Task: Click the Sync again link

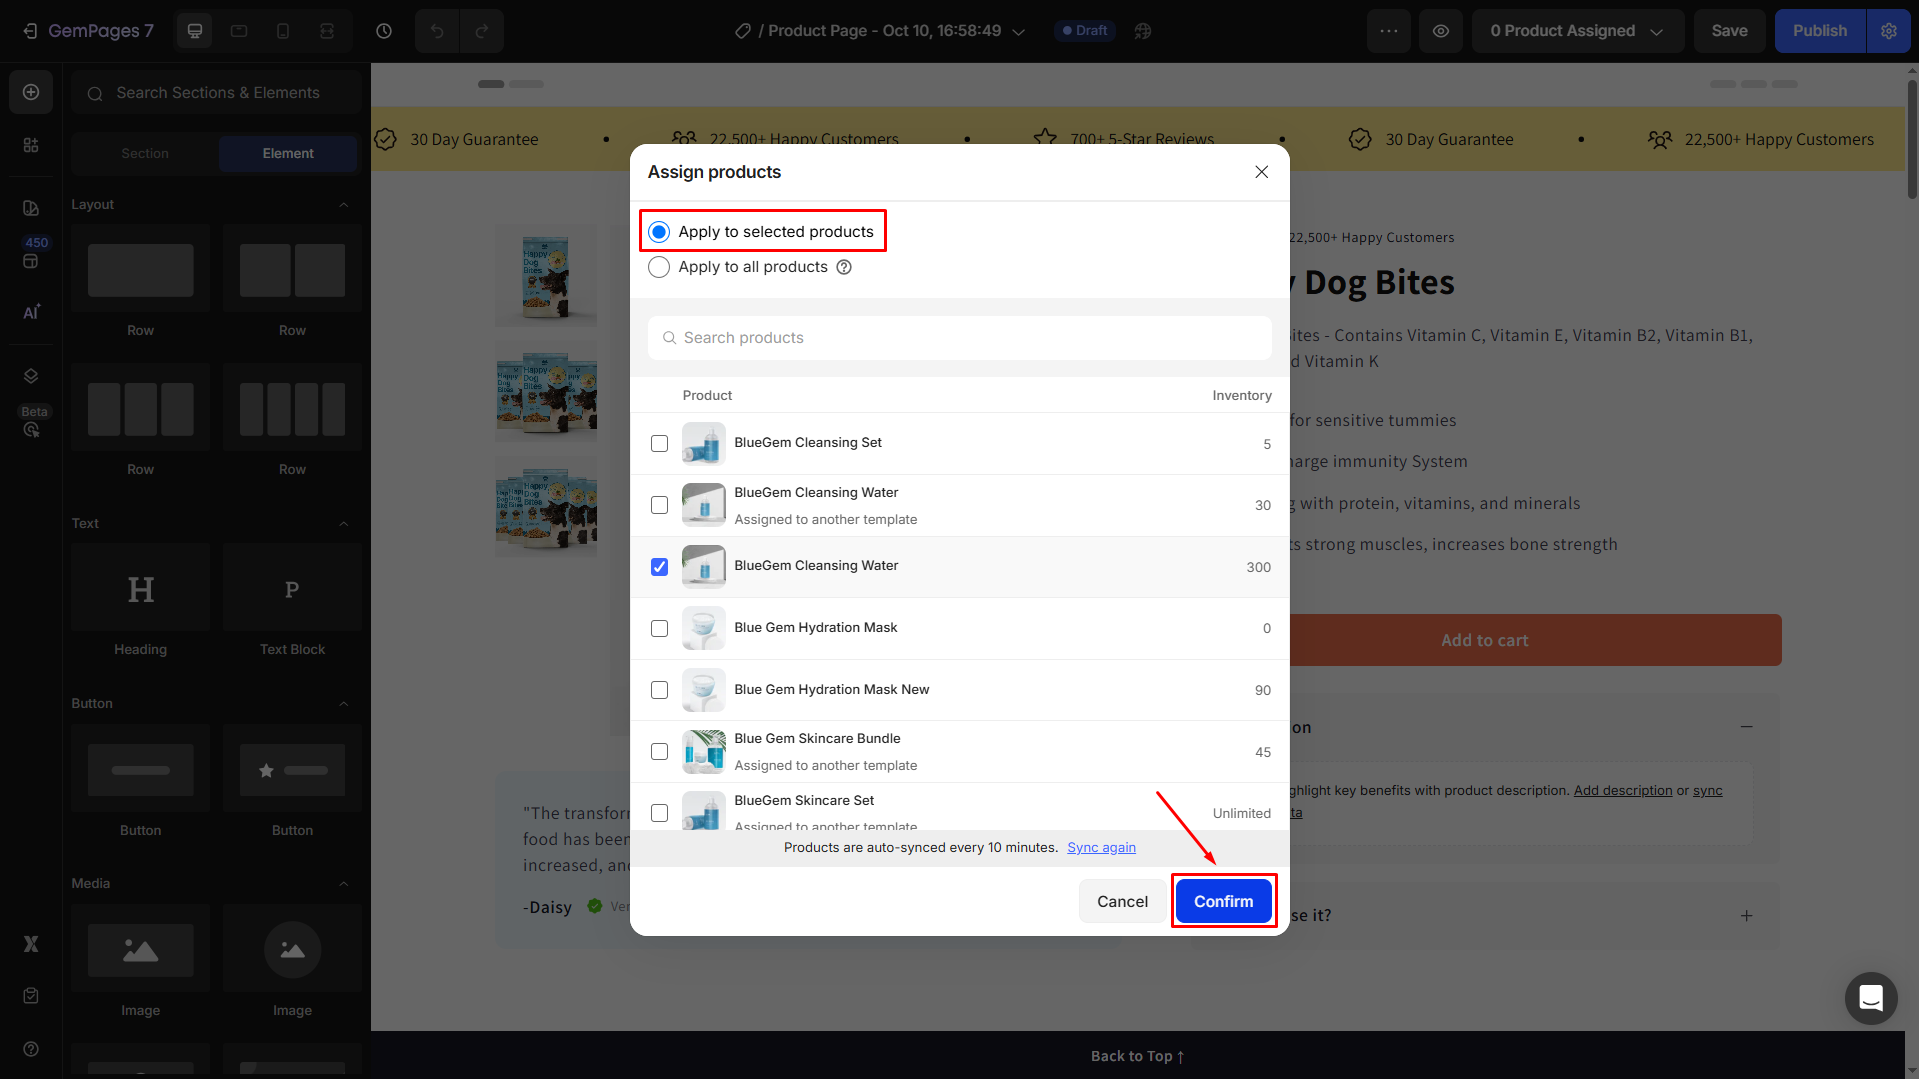Action: pyautogui.click(x=1101, y=847)
